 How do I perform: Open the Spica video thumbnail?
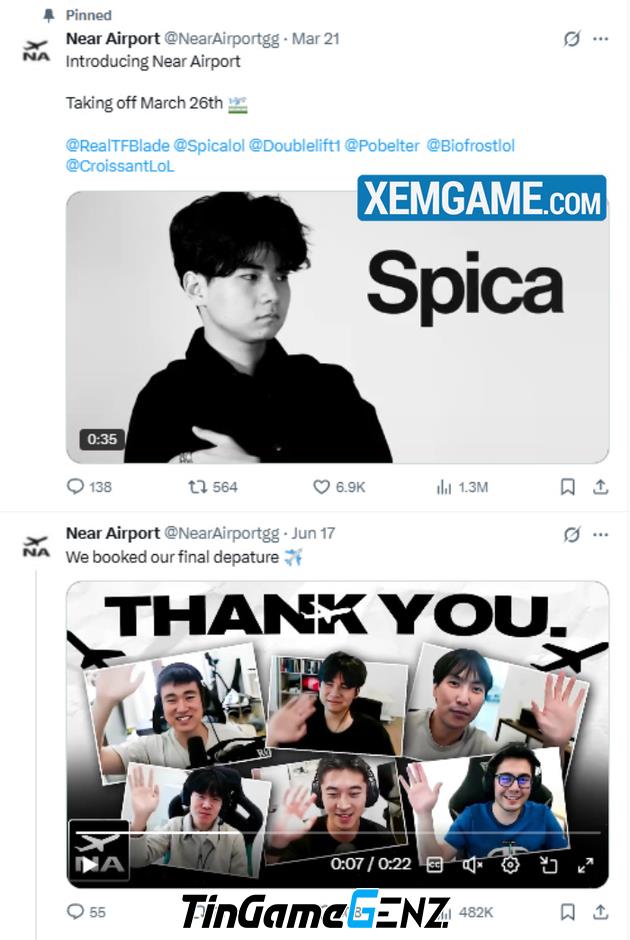[337, 327]
